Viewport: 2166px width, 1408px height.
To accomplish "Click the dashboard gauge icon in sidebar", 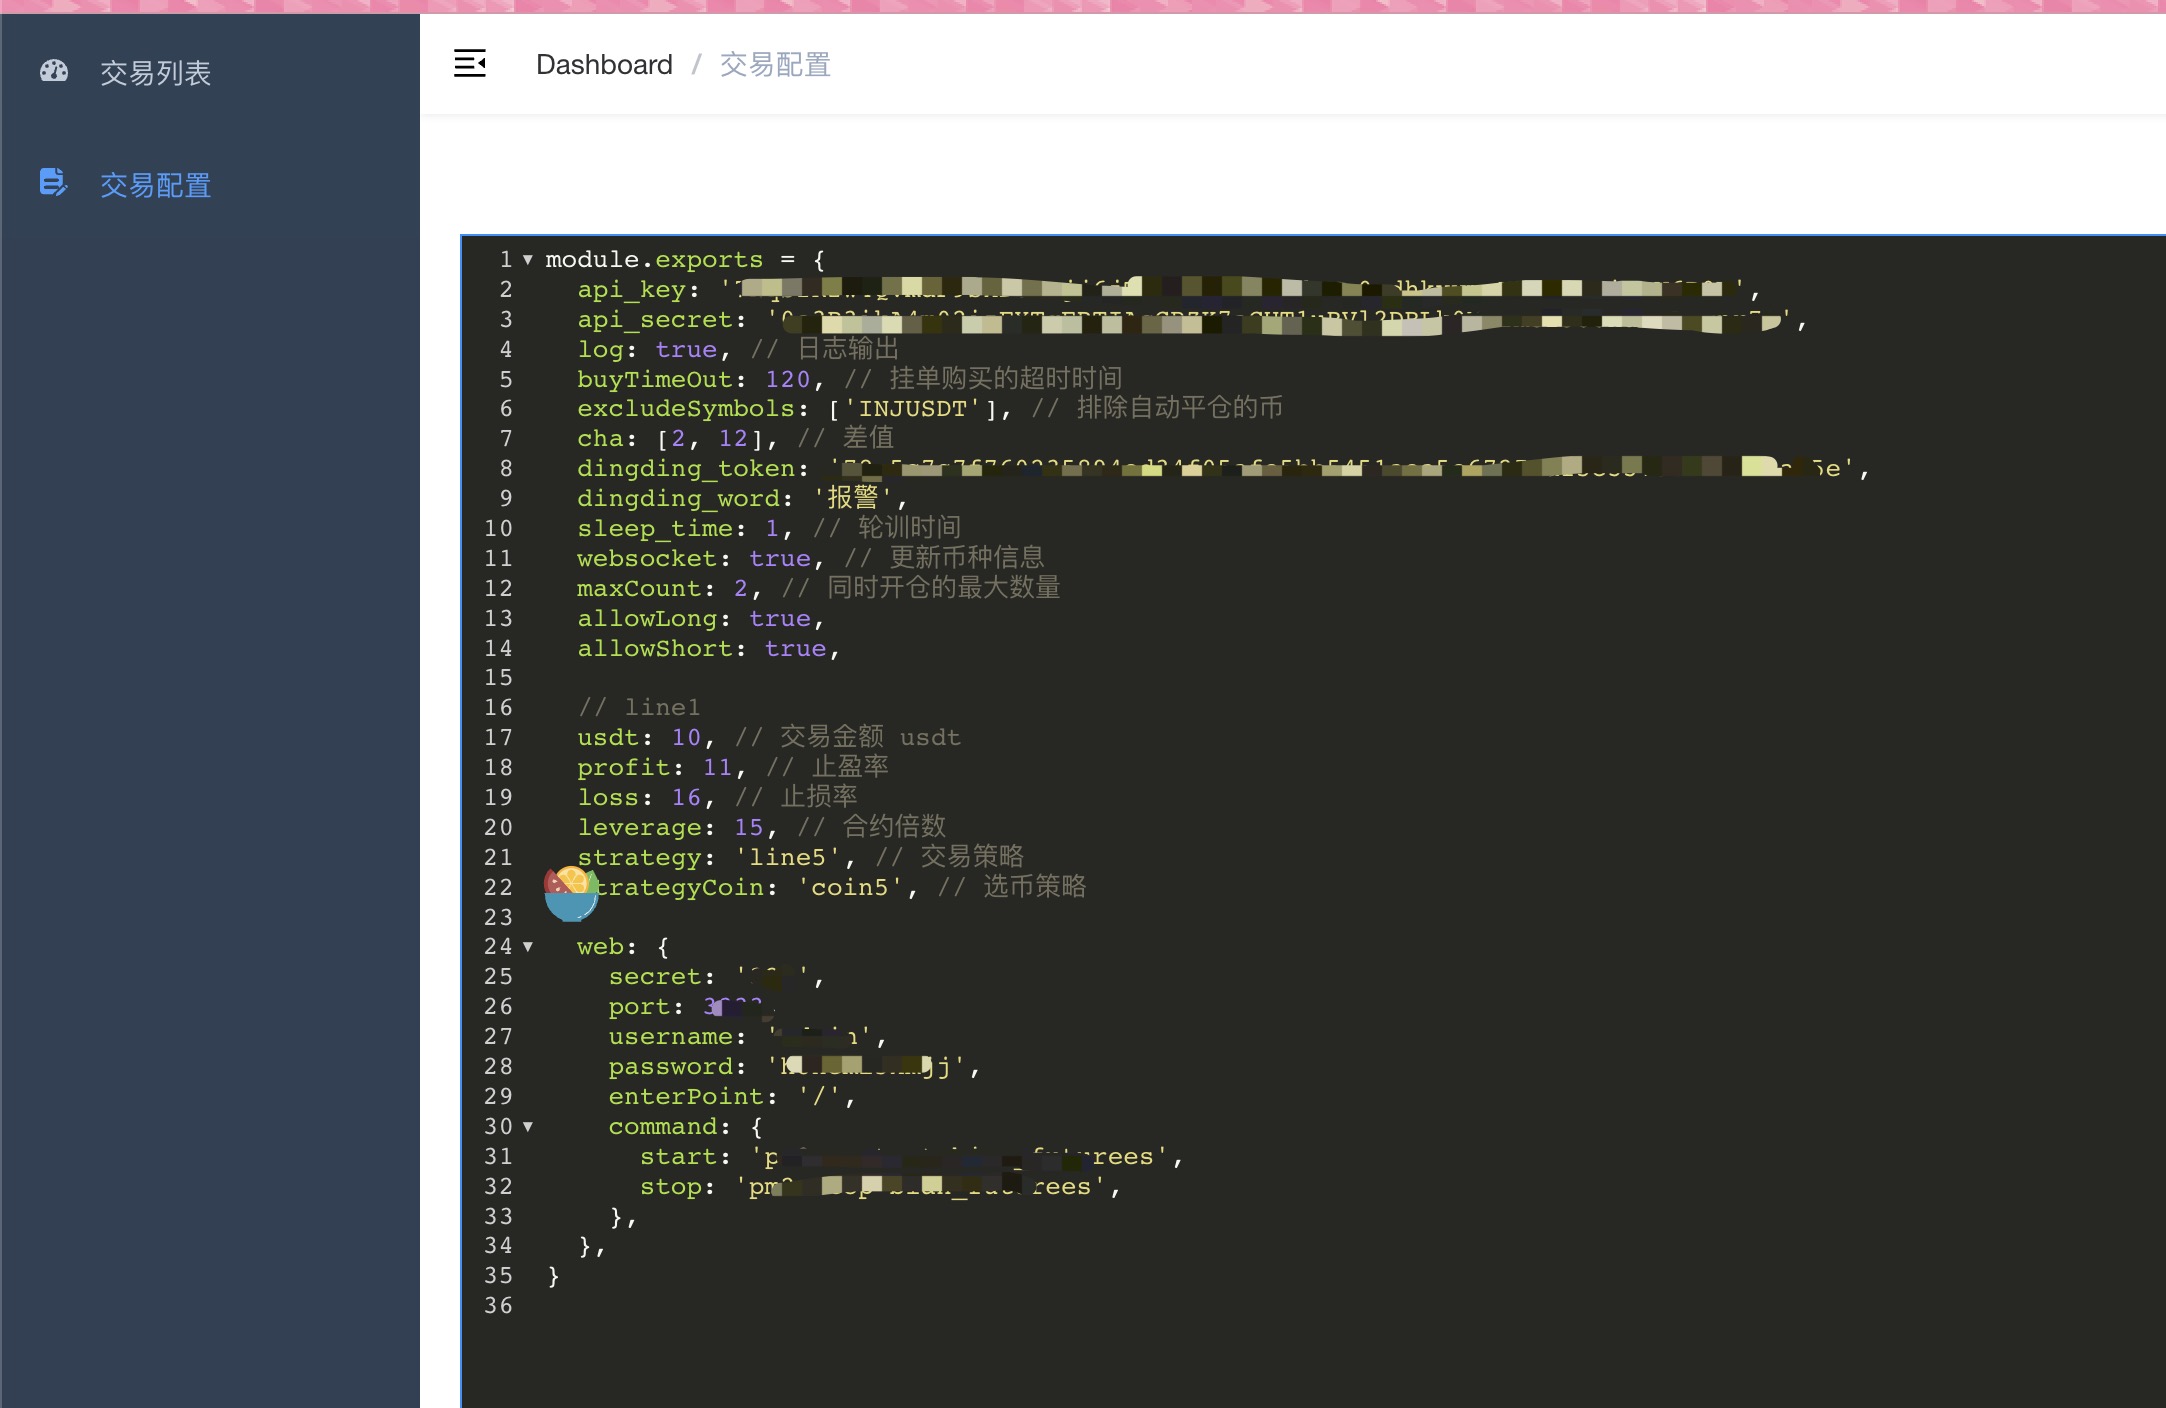I will (x=54, y=71).
